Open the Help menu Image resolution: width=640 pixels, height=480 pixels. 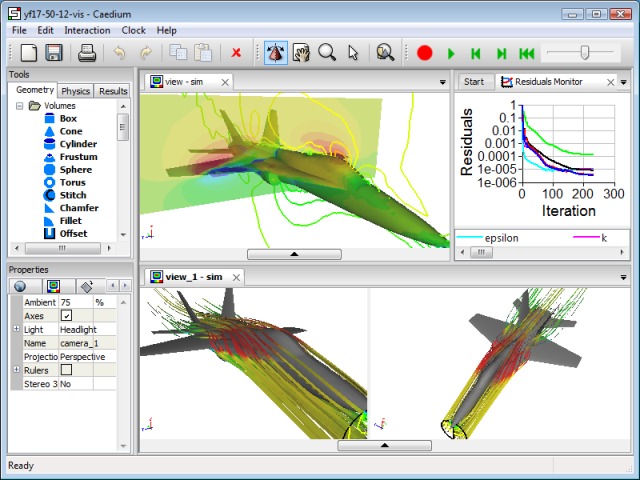click(167, 30)
